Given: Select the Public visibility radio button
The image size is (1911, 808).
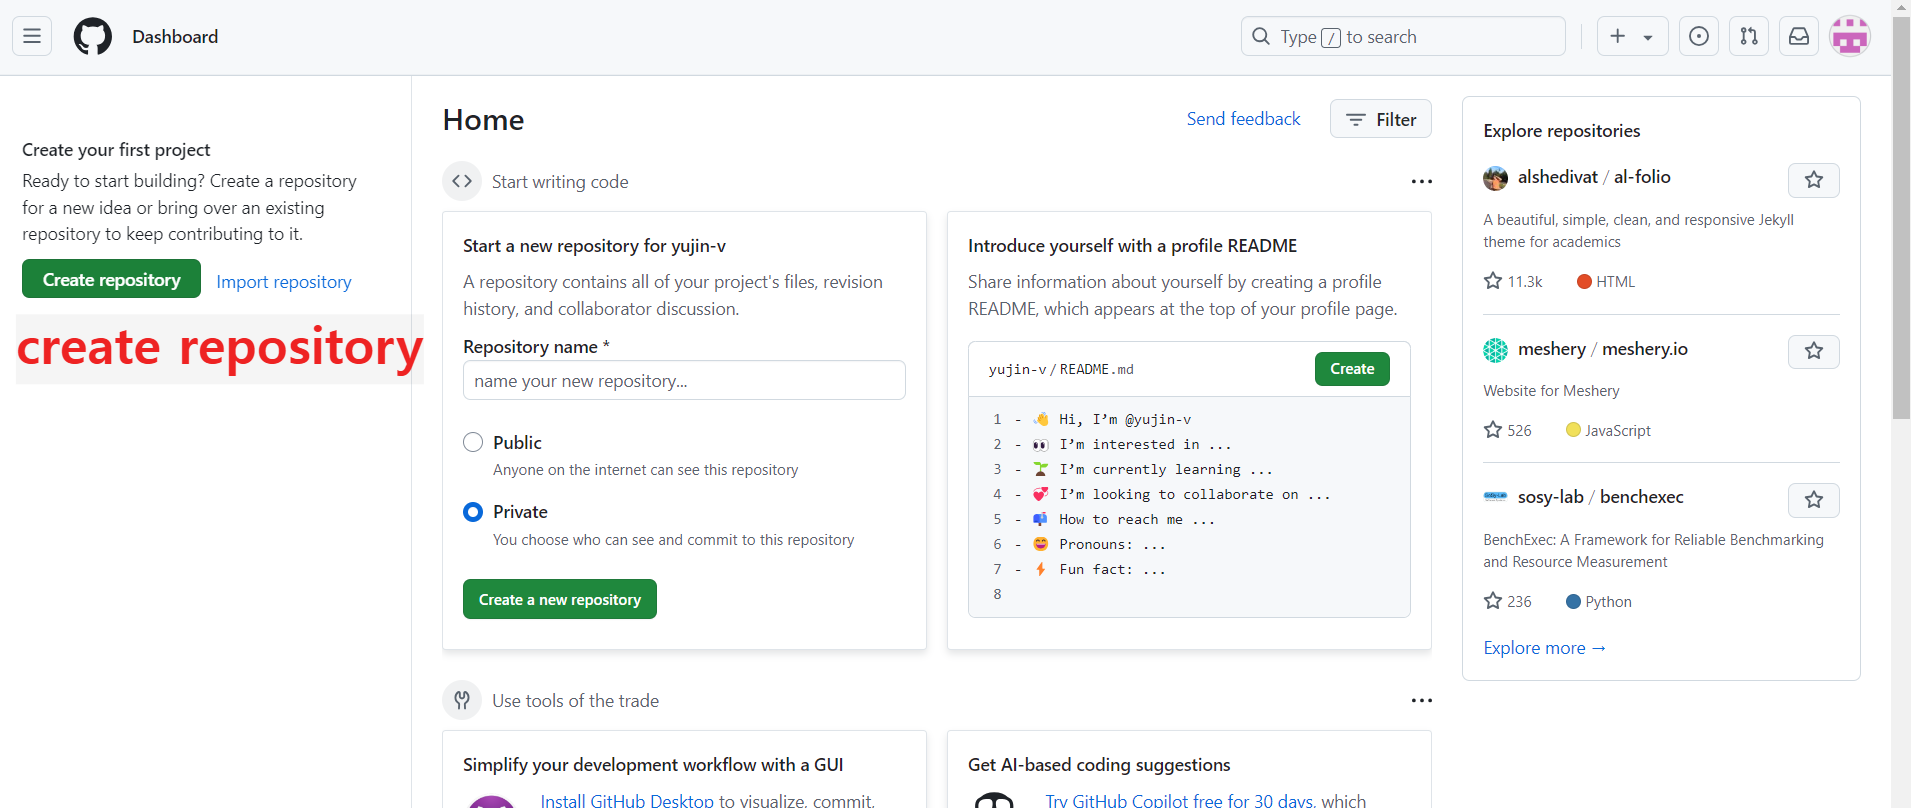Looking at the screenshot, I should coord(473,442).
